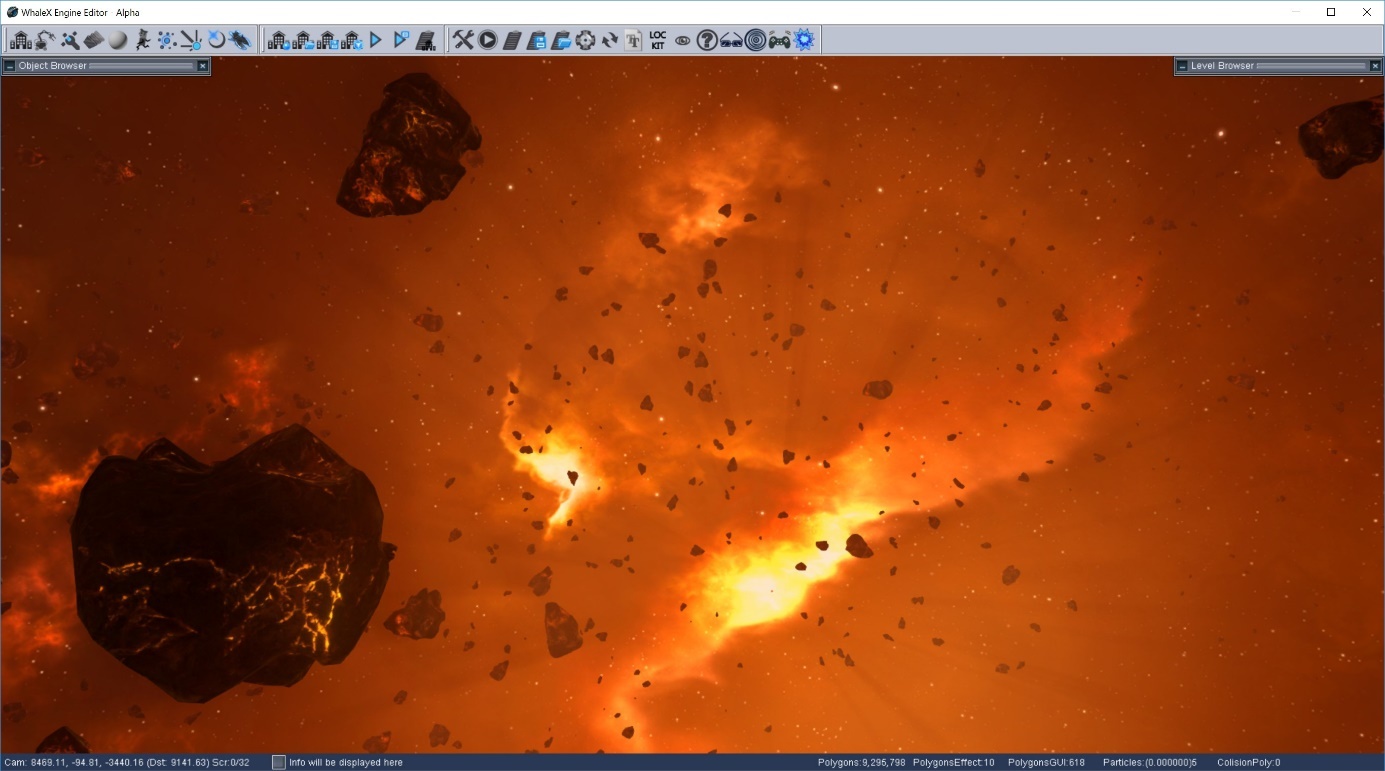The height and width of the screenshot is (771, 1385).
Task: Click the robot arm tool icon
Action: point(45,40)
